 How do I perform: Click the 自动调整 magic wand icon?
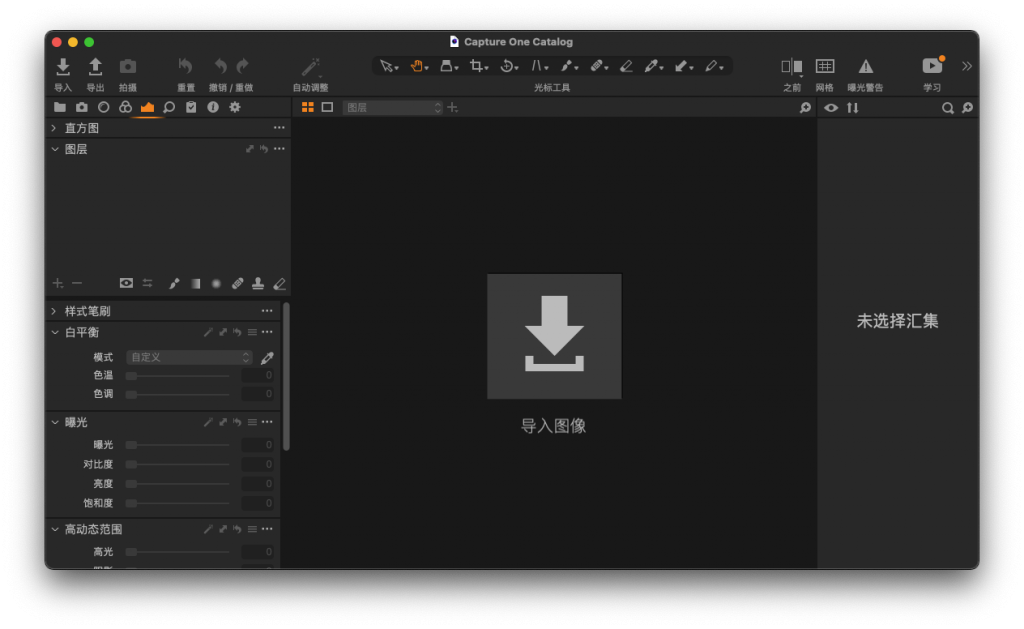pyautogui.click(x=310, y=67)
